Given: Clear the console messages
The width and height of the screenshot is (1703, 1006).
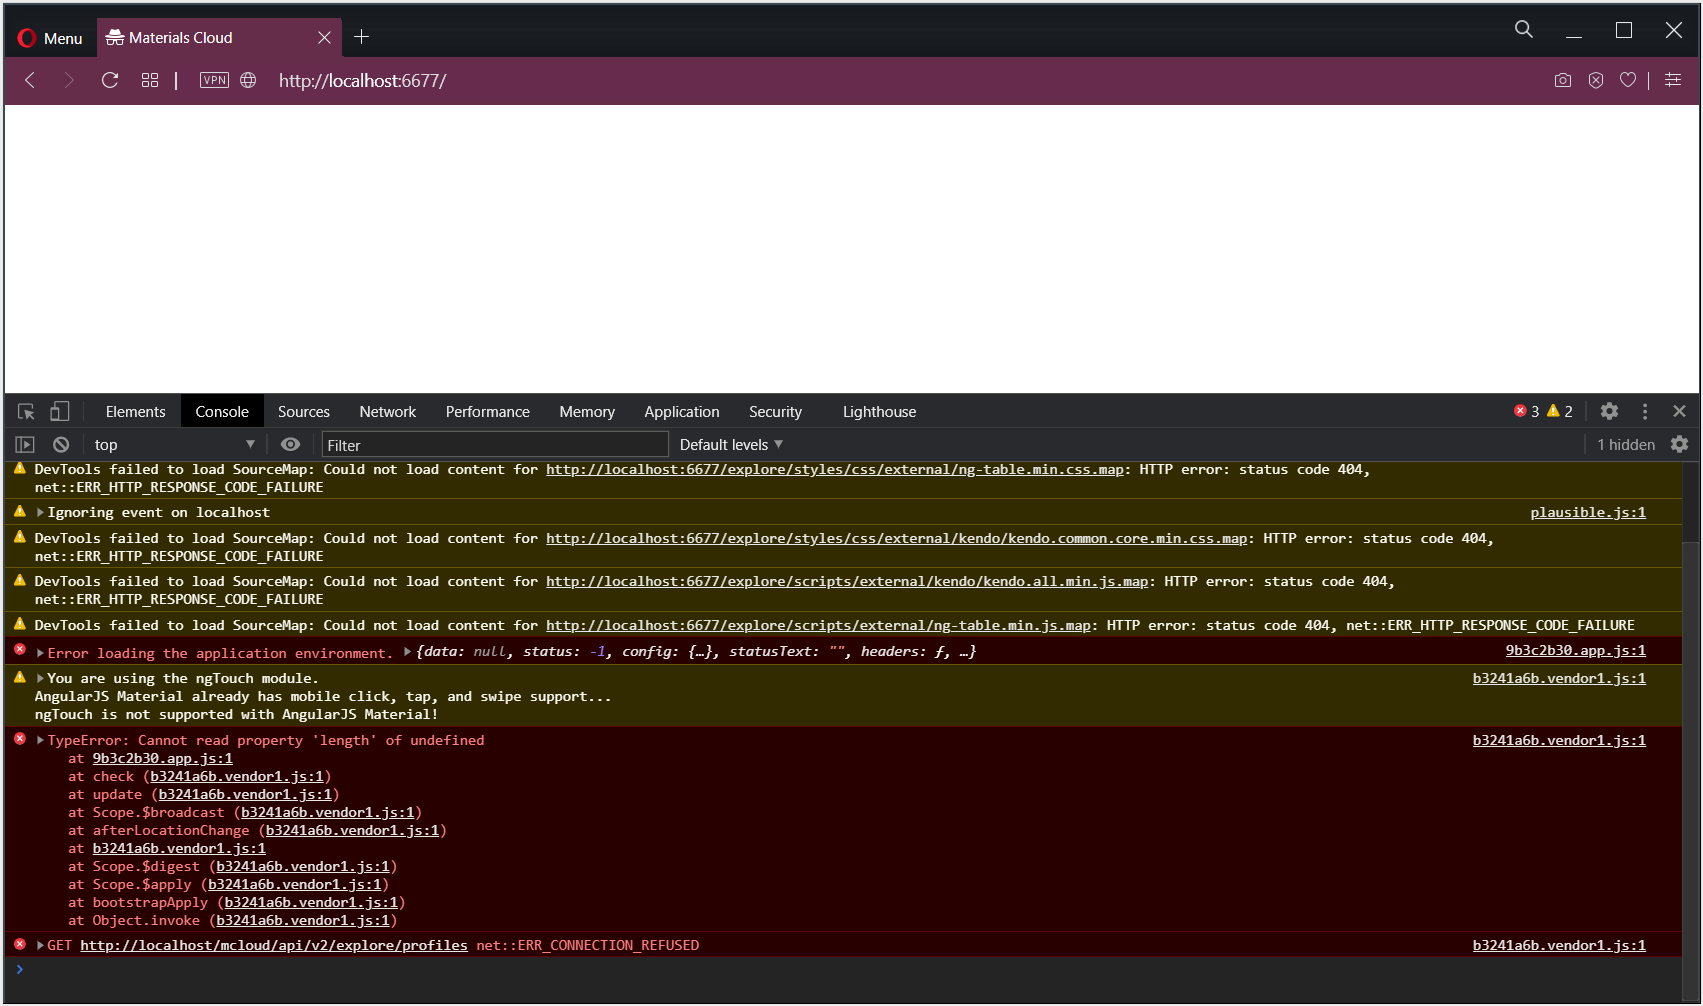Looking at the screenshot, I should pyautogui.click(x=61, y=444).
